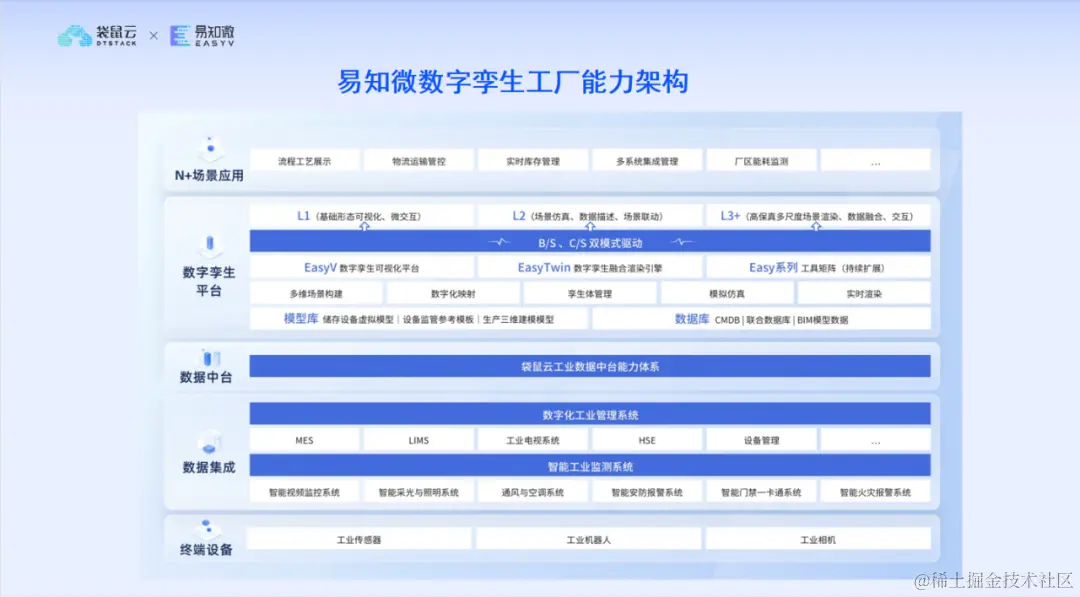1080x597 pixels.
Task: Select the 厂区能耗监测 box
Action: (x=761, y=161)
